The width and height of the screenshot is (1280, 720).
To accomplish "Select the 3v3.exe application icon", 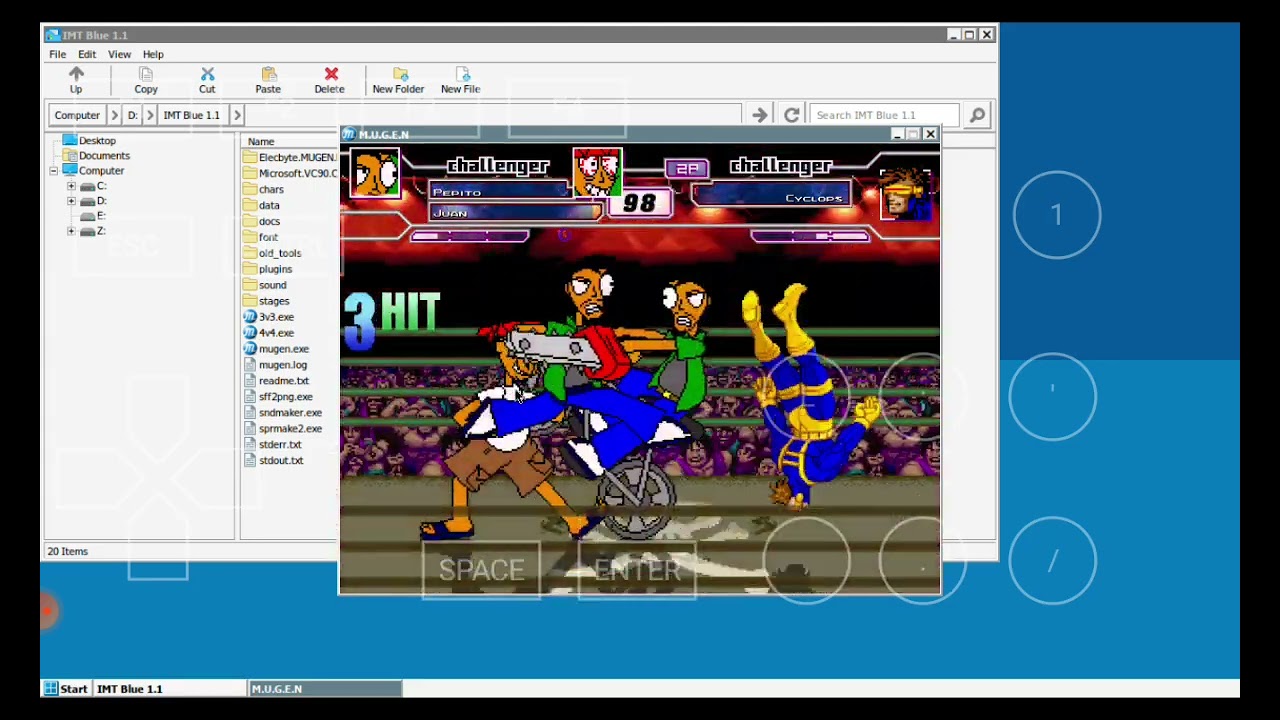I will coord(250,317).
